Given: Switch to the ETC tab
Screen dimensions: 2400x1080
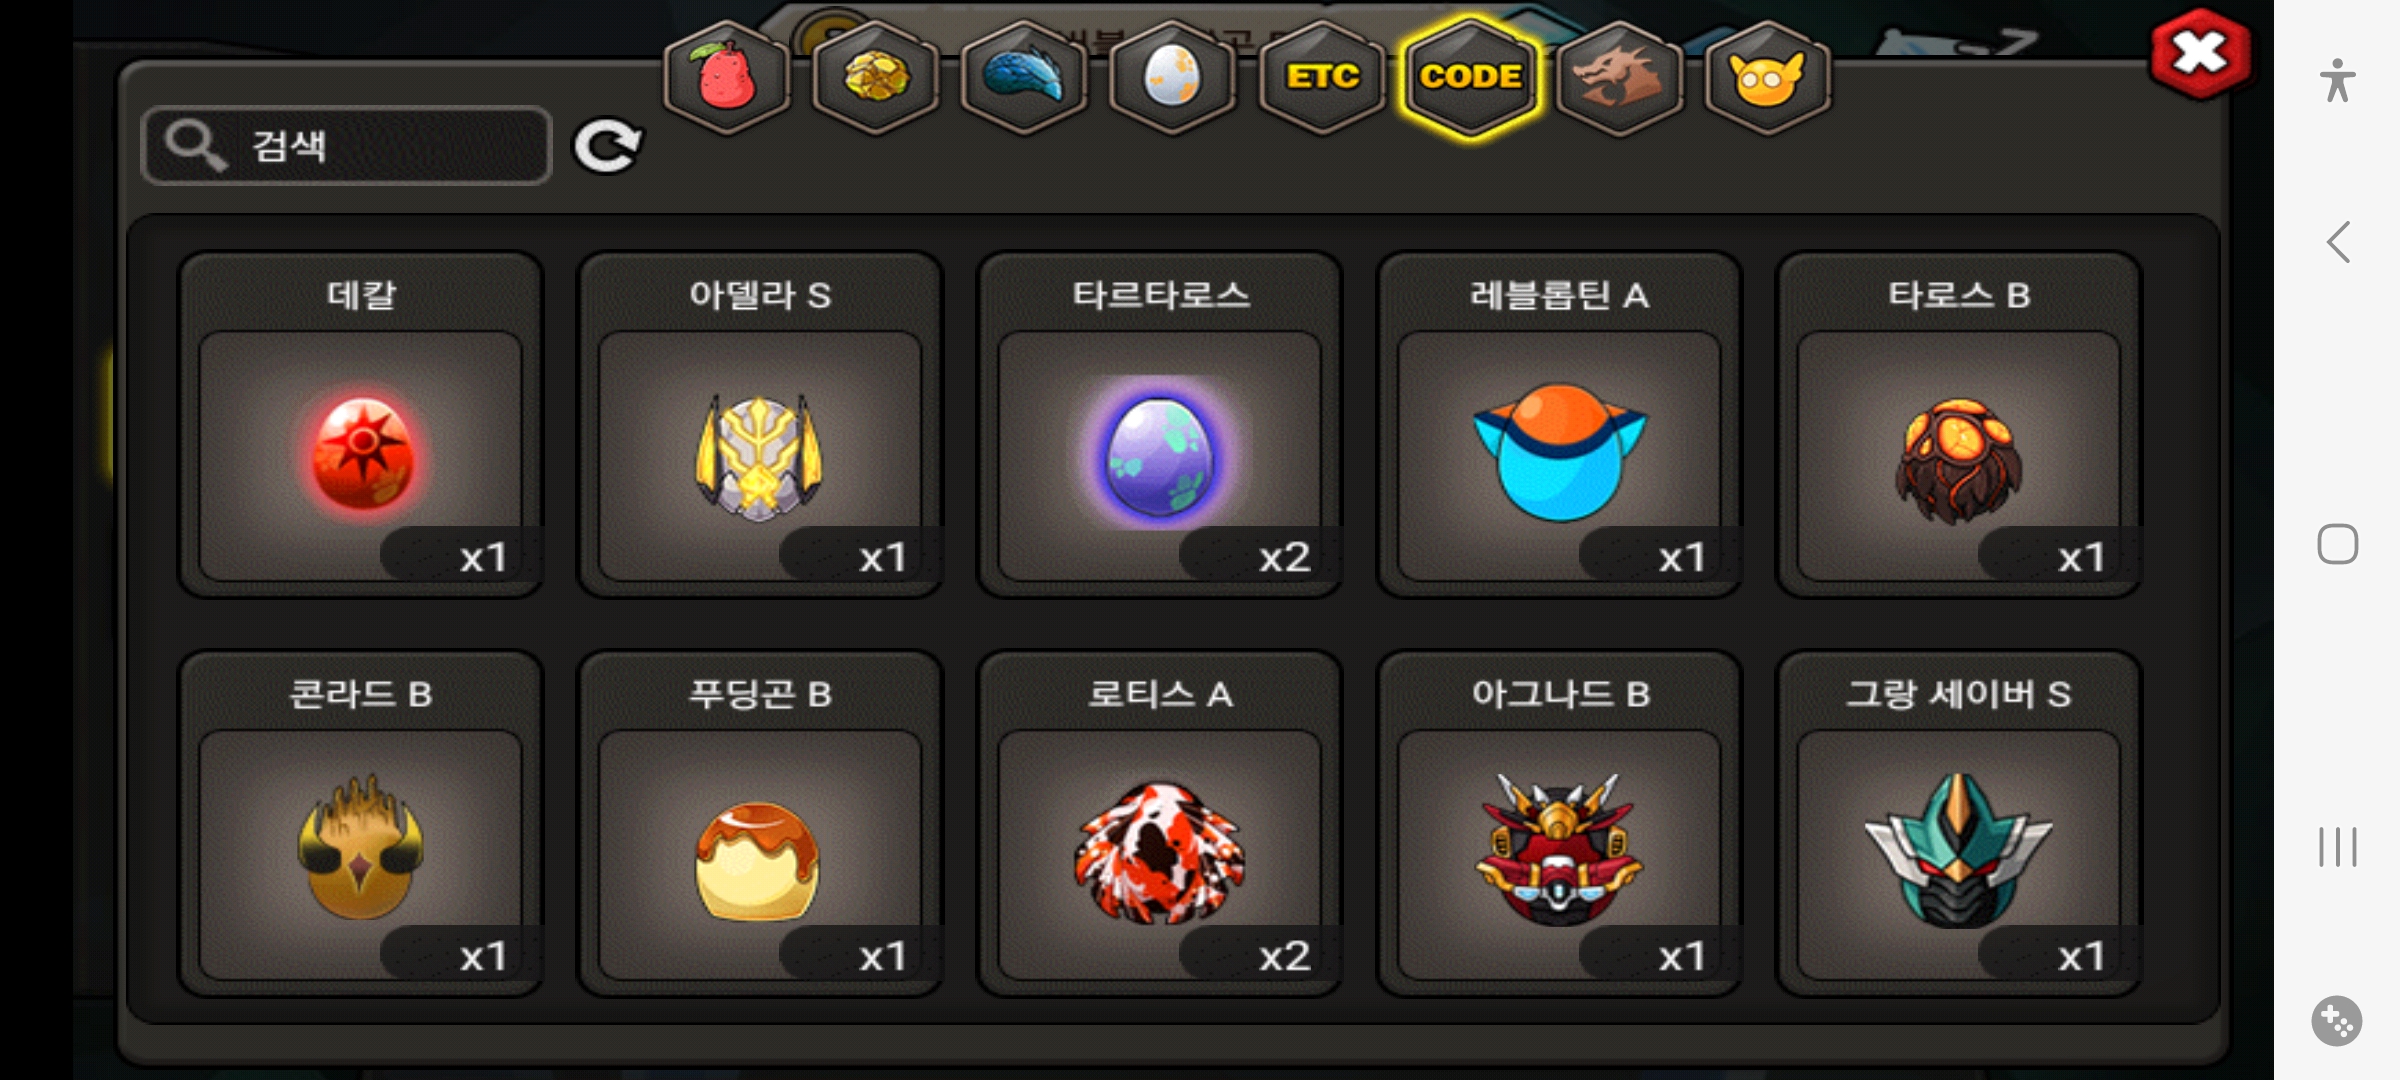Looking at the screenshot, I should click(x=1322, y=77).
